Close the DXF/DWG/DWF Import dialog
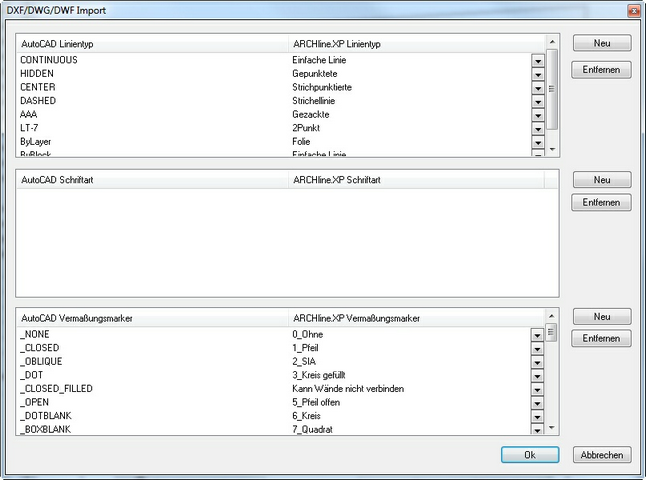Viewport: 646px width, 480px height. pyautogui.click(x=634, y=11)
